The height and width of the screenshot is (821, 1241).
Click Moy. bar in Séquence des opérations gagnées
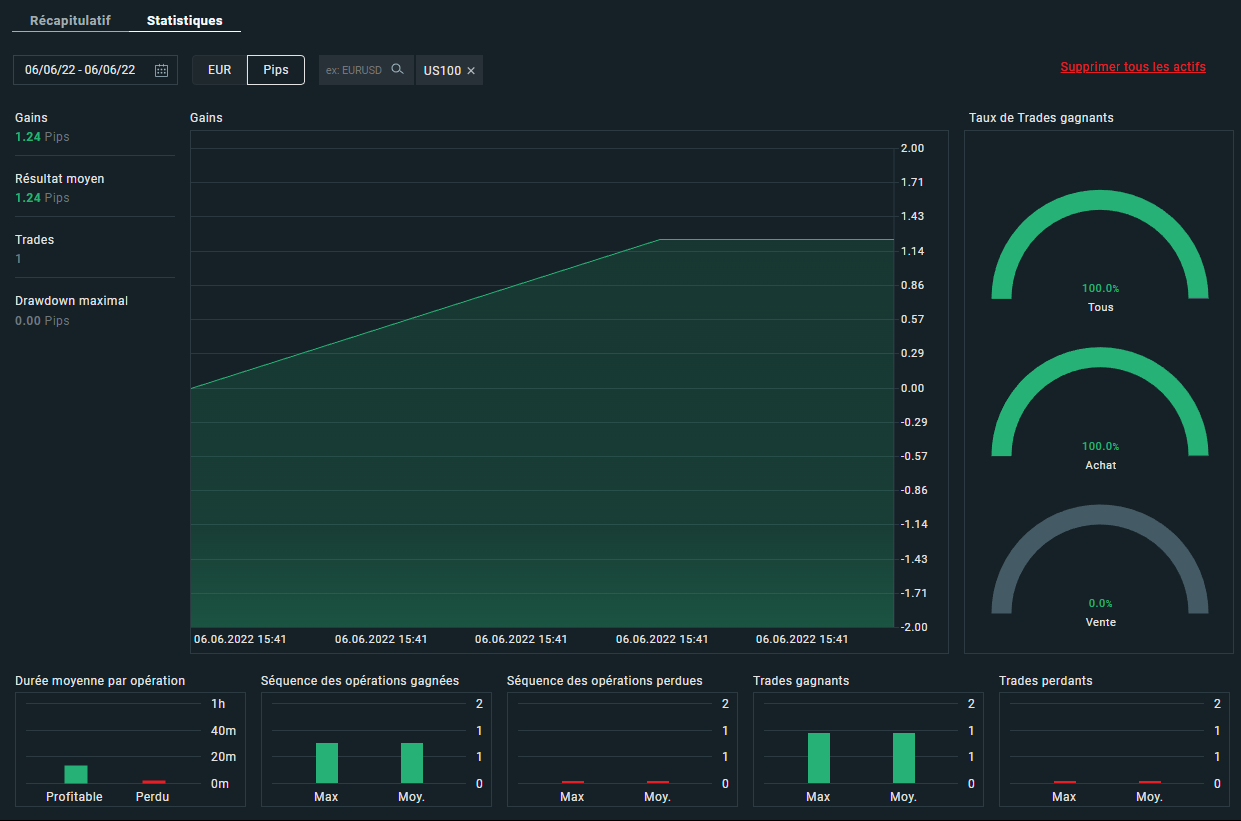point(411,763)
